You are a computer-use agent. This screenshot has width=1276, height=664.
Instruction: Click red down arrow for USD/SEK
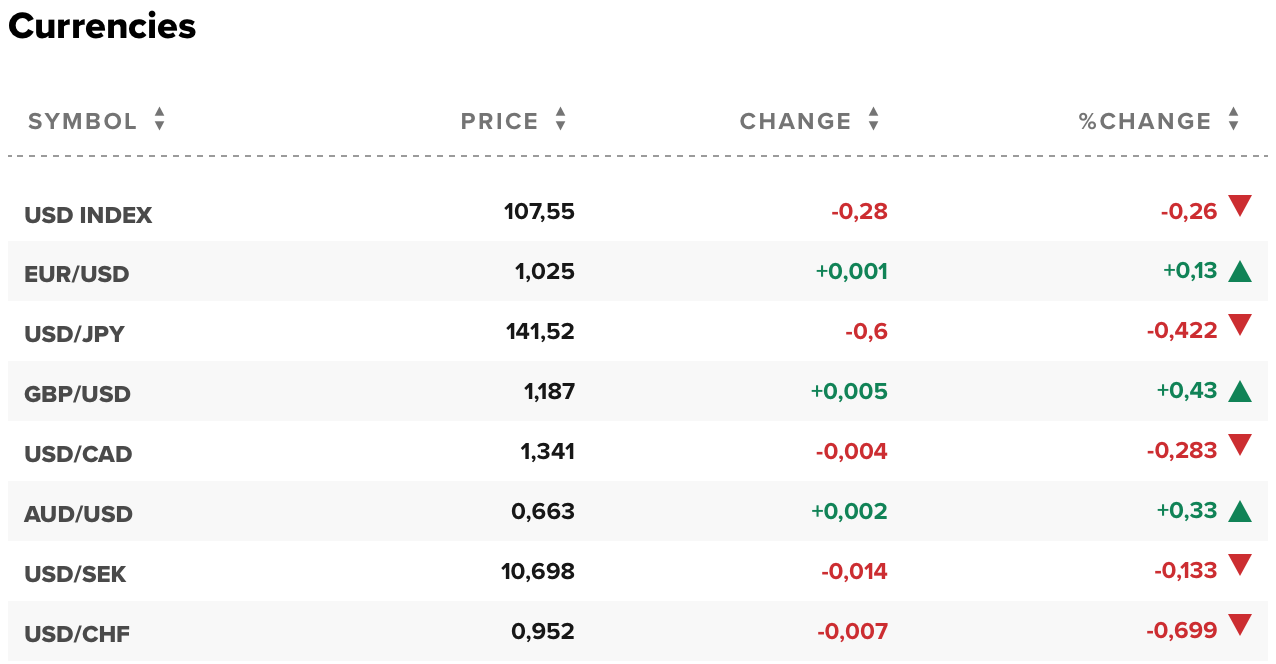click(x=1240, y=565)
